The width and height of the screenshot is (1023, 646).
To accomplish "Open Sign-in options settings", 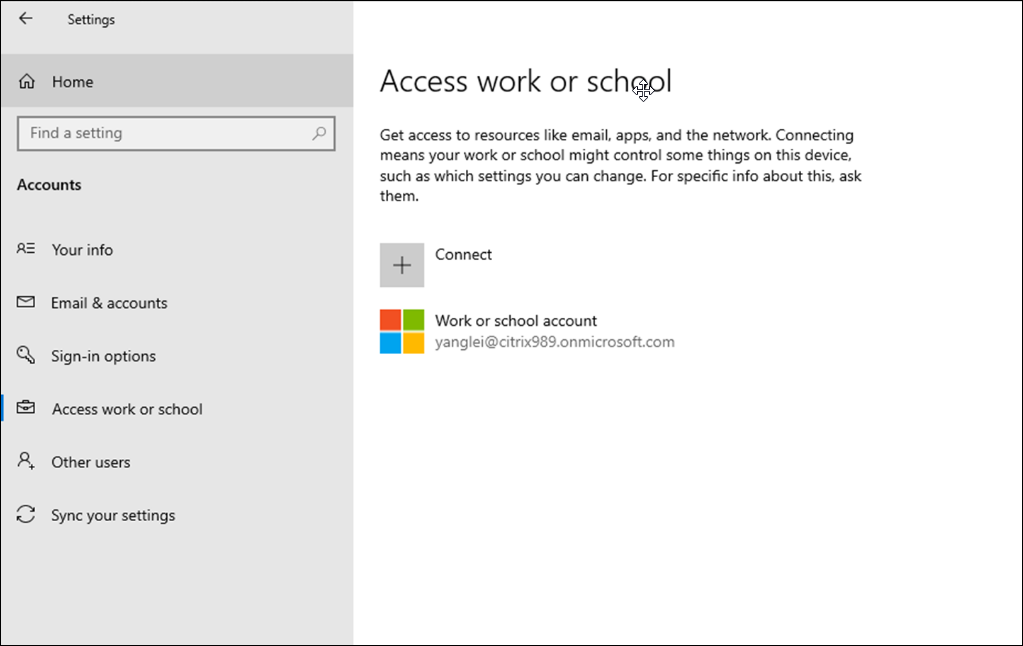I will pos(103,356).
